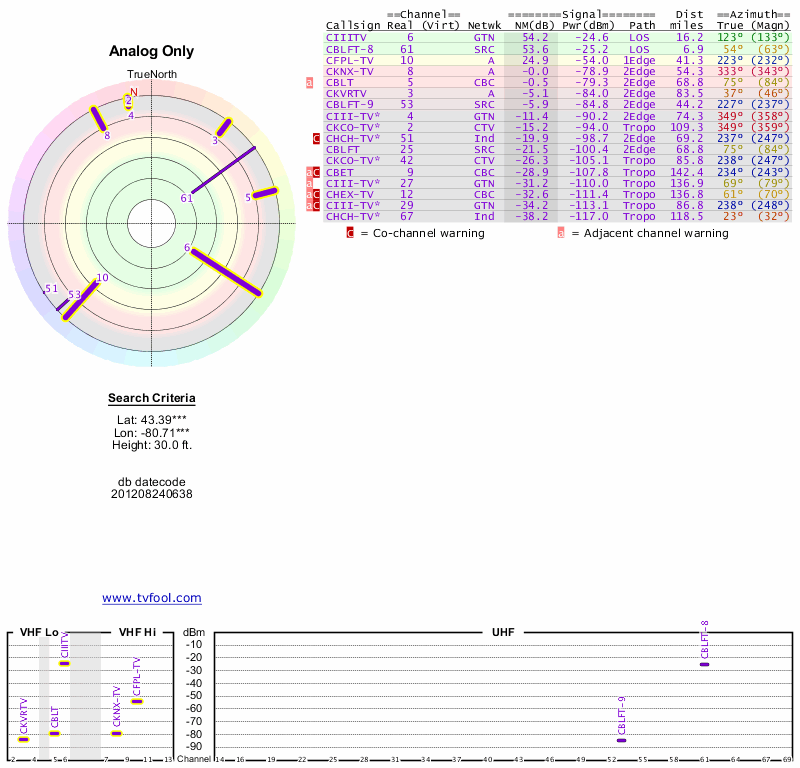
Task: Click the red co-channel legend icon
Action: point(350,233)
